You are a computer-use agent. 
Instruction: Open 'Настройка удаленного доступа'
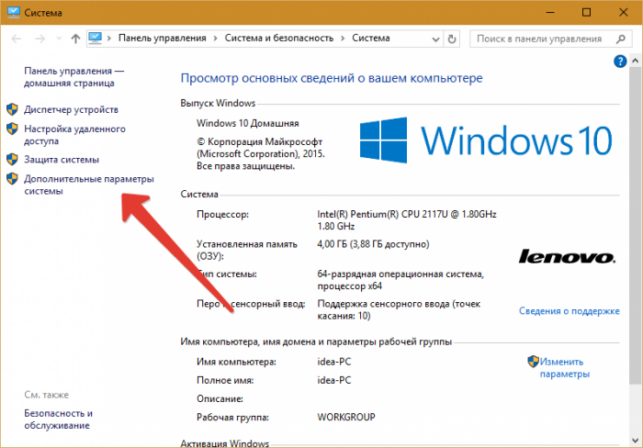pyautogui.click(x=75, y=135)
